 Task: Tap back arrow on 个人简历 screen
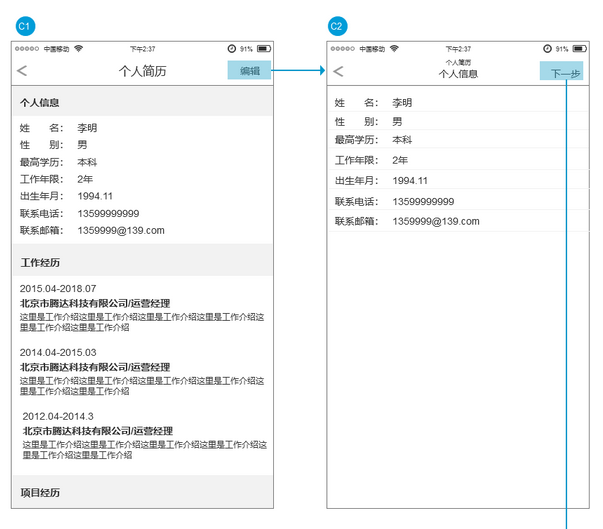pos(22,71)
